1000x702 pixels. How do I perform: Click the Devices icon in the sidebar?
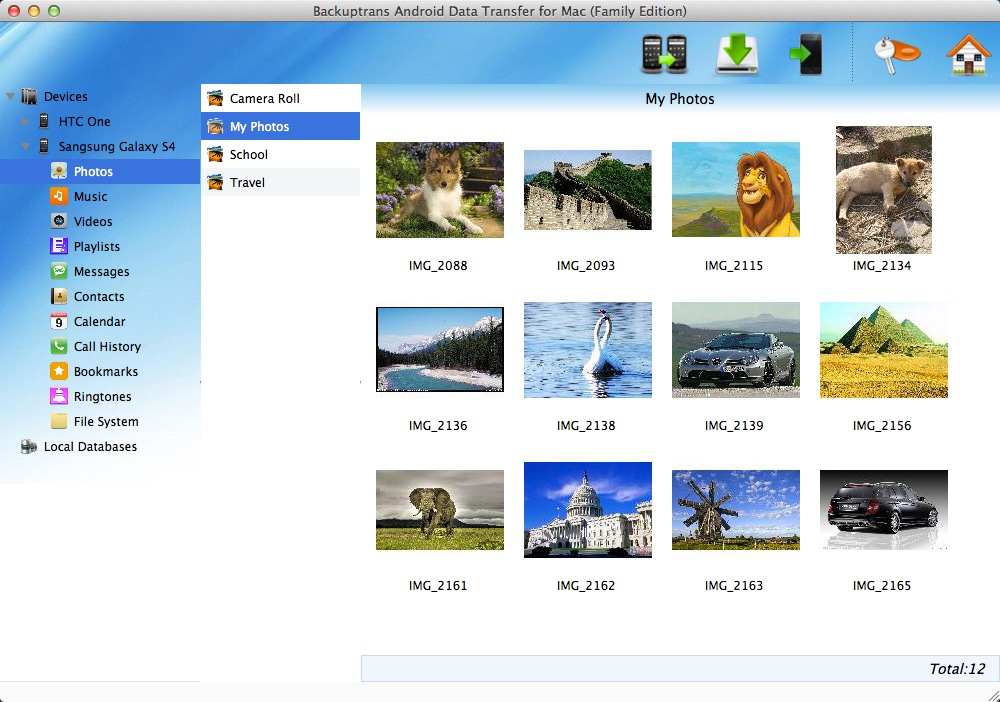(x=29, y=96)
